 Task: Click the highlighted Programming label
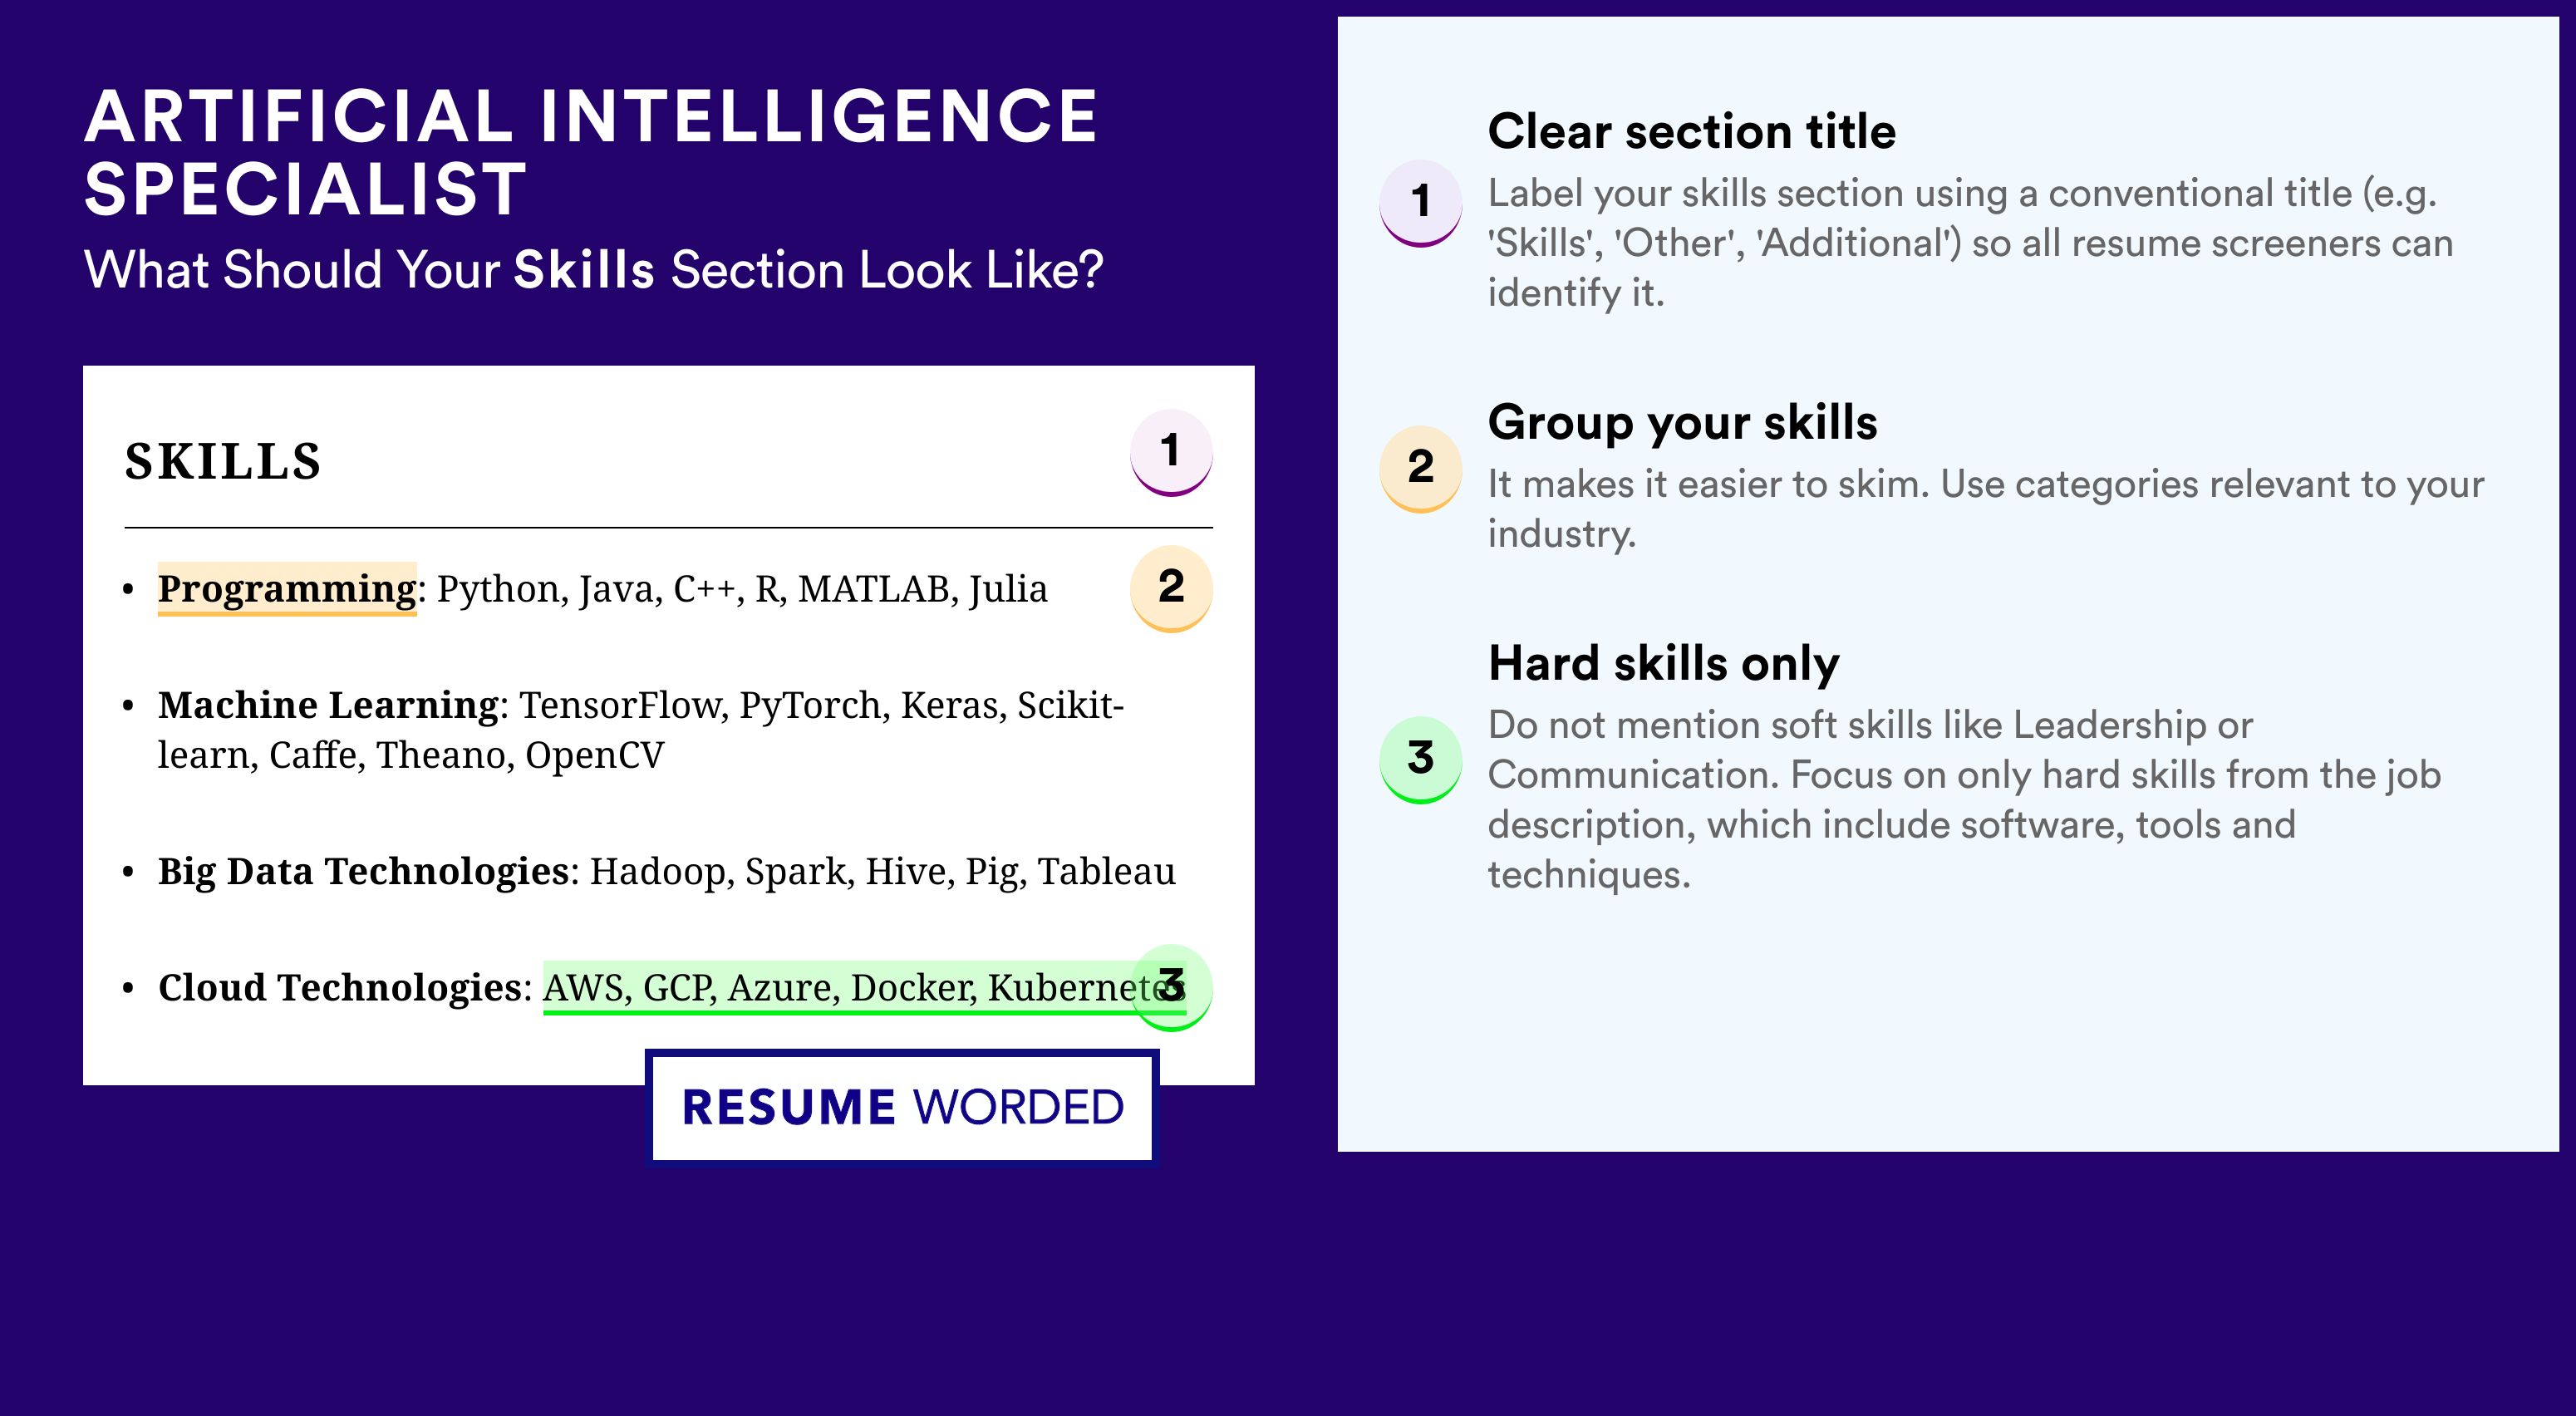(x=287, y=589)
